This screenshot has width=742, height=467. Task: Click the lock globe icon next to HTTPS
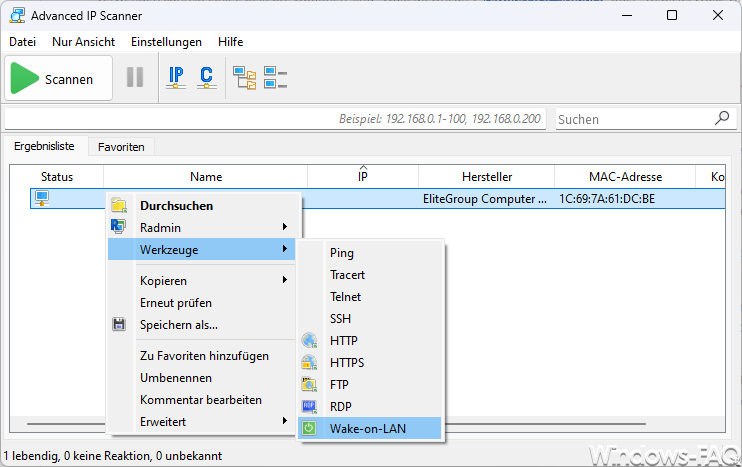(309, 362)
